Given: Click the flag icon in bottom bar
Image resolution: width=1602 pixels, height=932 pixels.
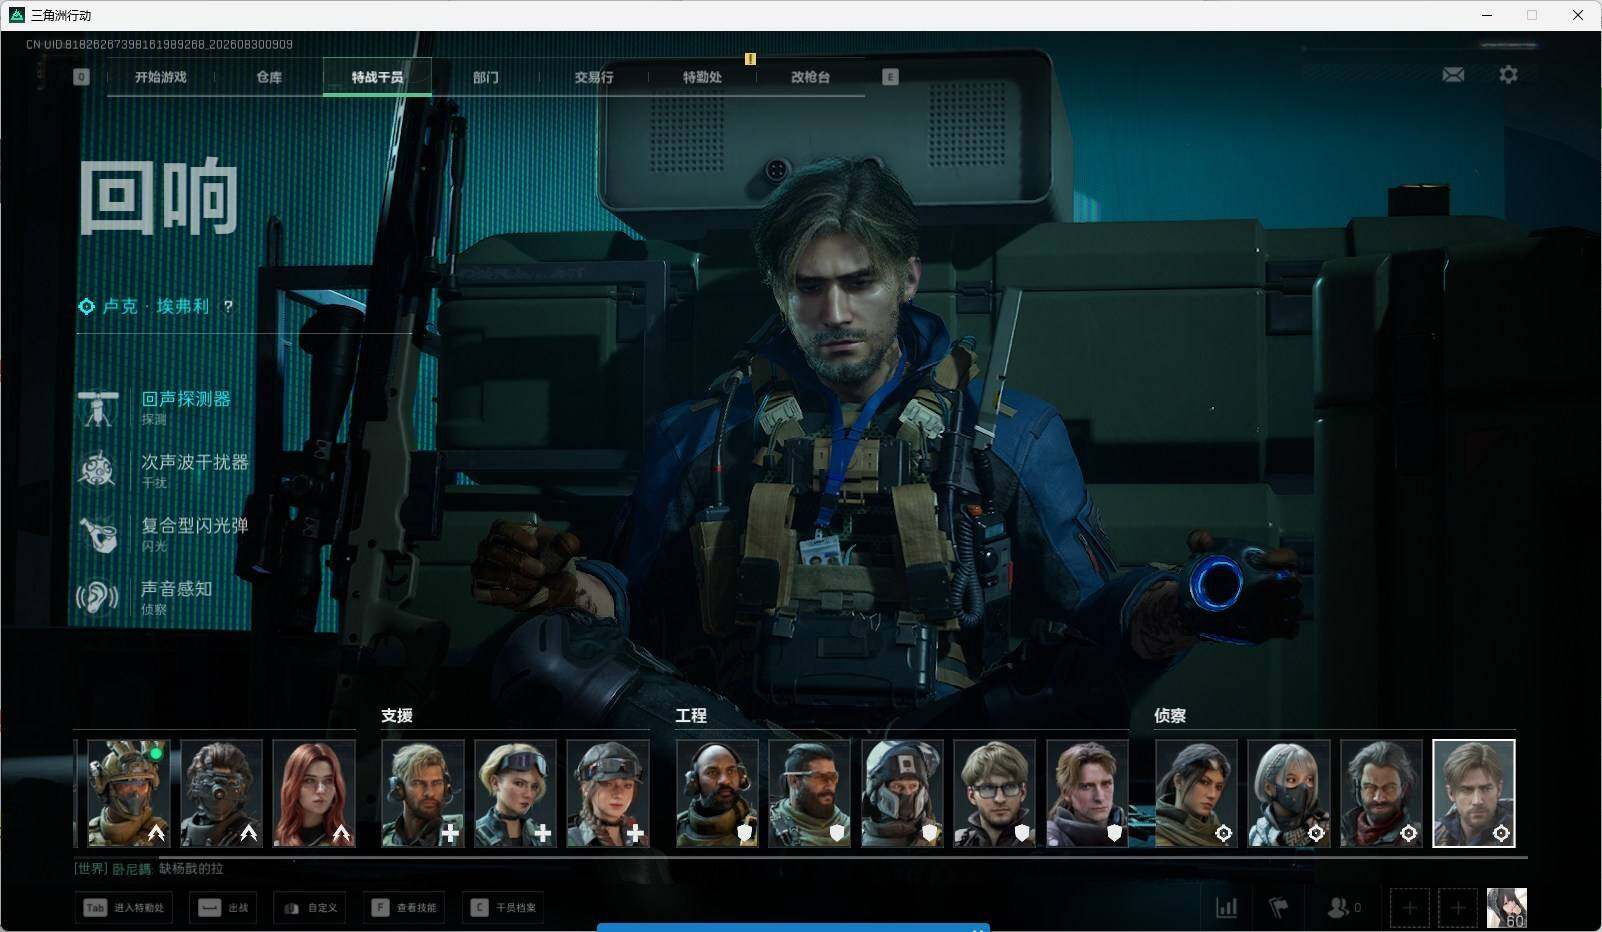Looking at the screenshot, I should 1278,908.
